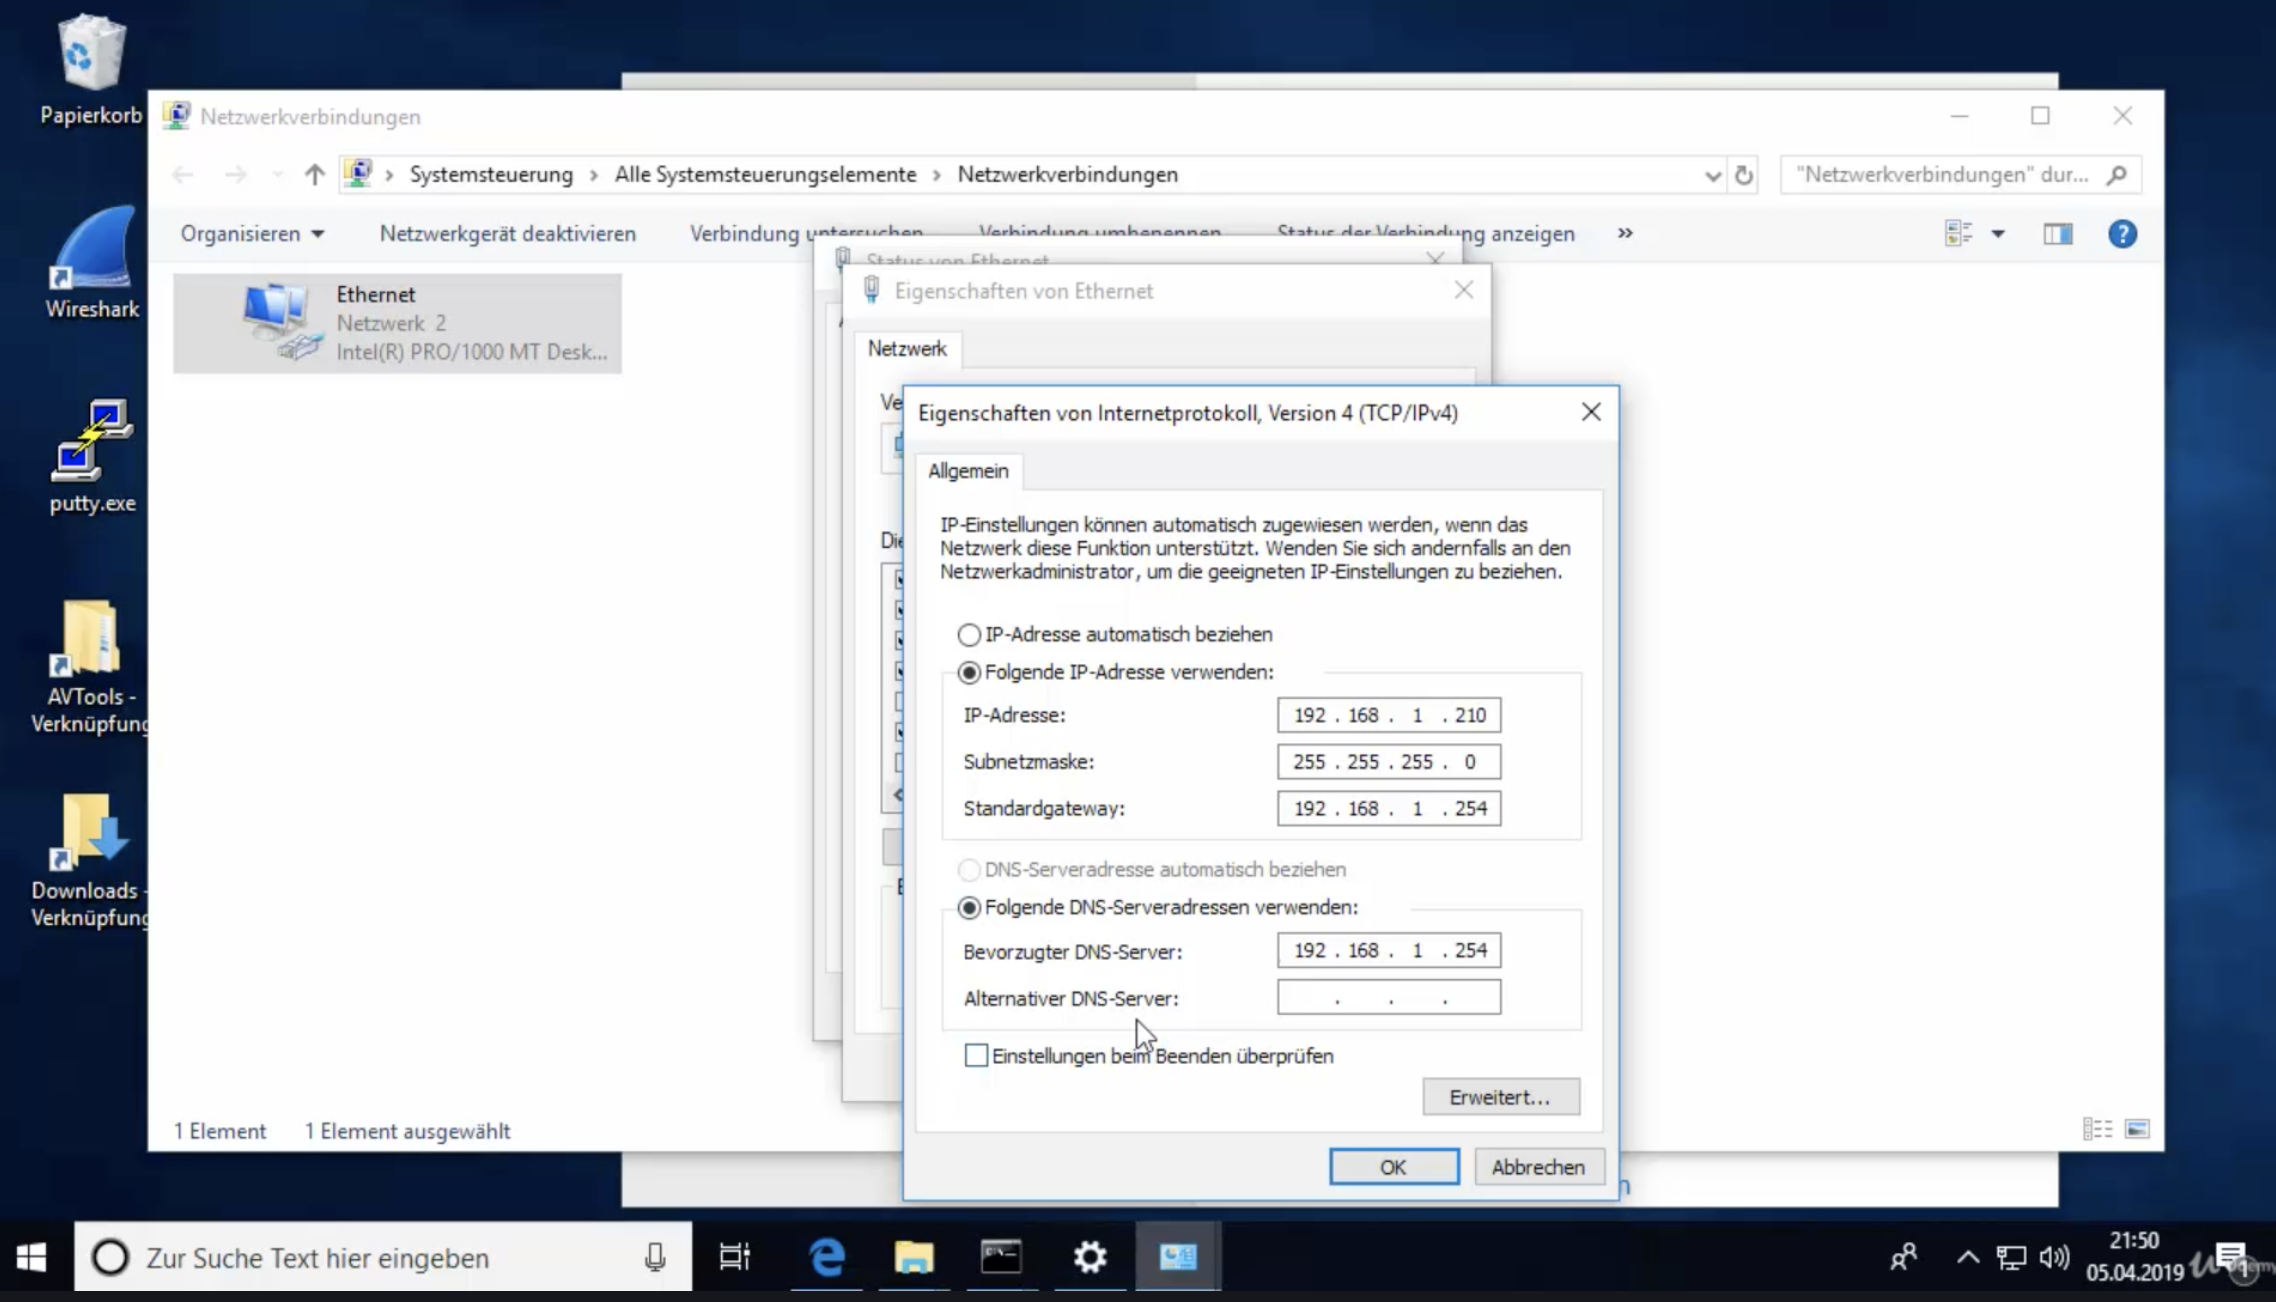Switch to the large icons view in the status bar

point(2137,1129)
